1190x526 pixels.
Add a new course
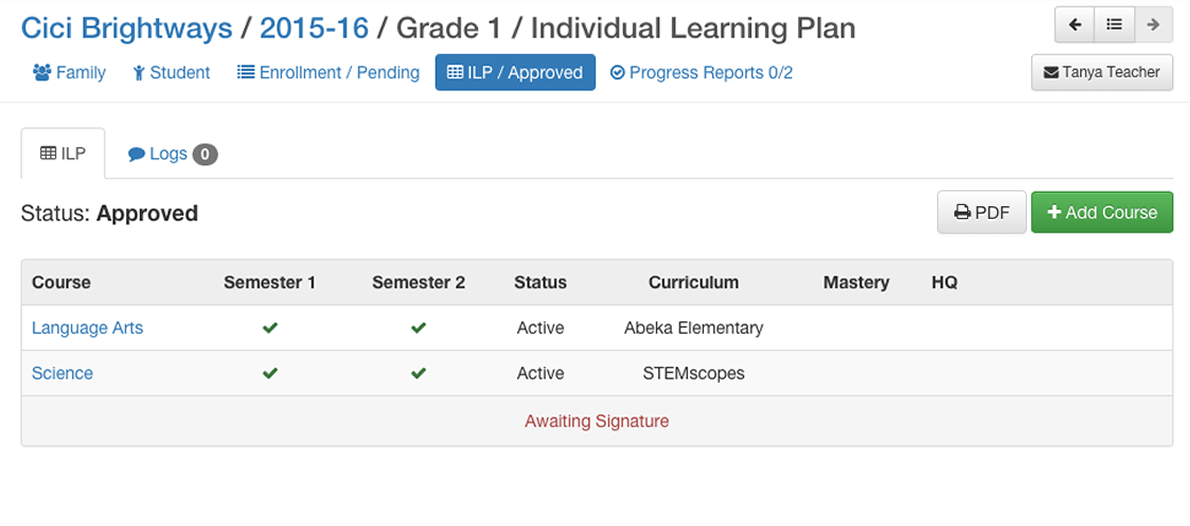[x=1102, y=213]
